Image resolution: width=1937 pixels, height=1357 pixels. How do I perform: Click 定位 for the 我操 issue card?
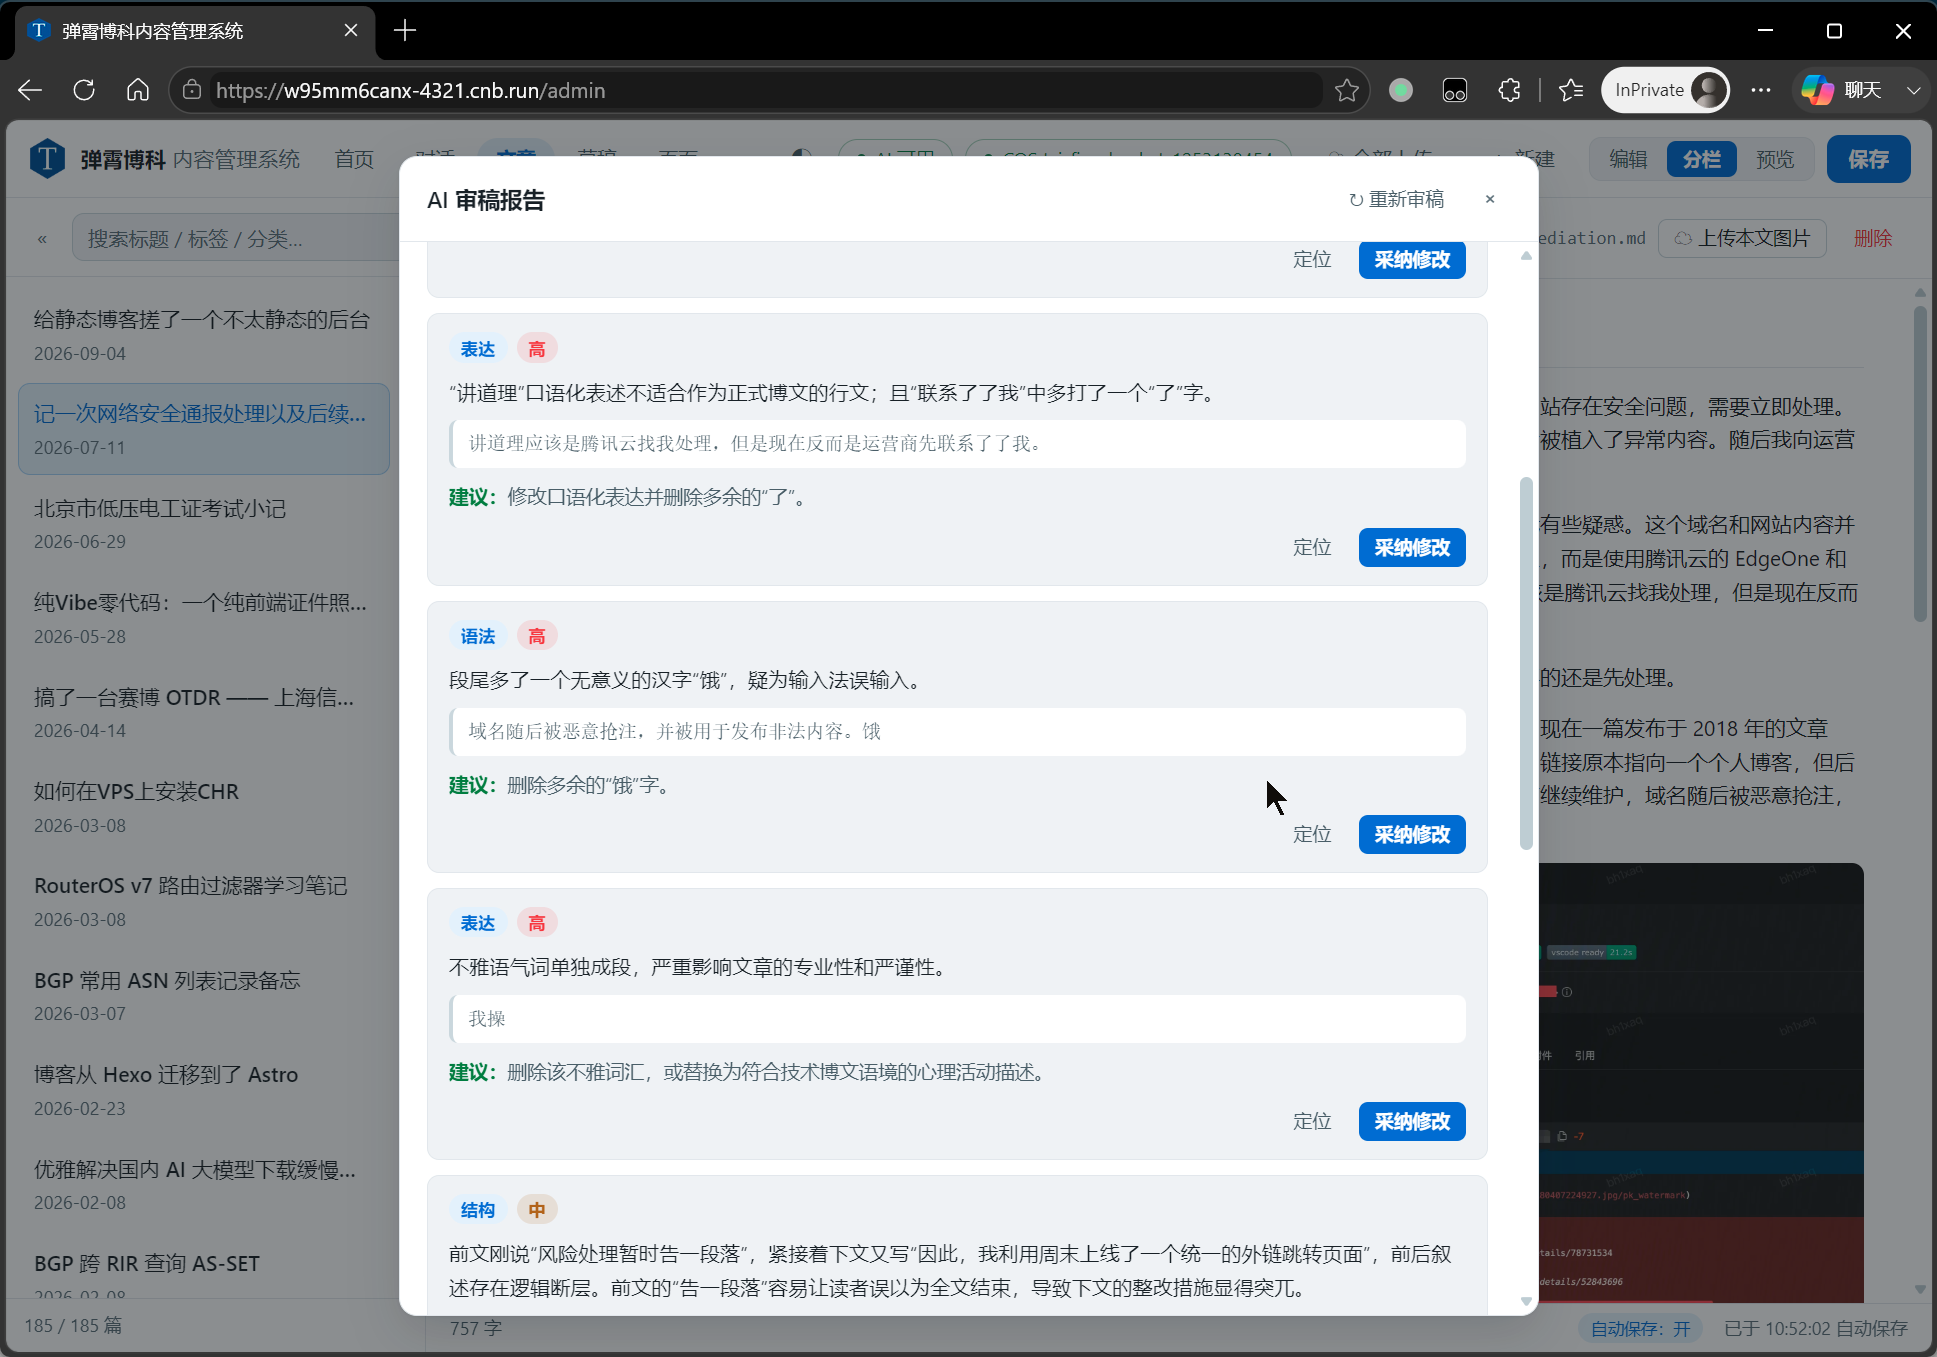(x=1311, y=1121)
